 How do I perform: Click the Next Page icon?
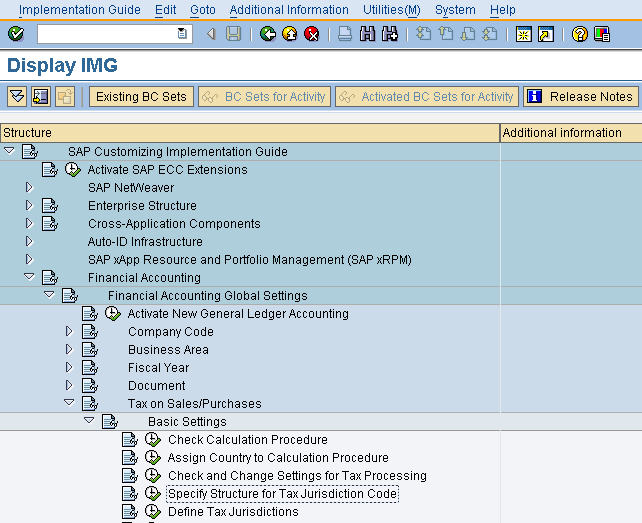(x=468, y=34)
